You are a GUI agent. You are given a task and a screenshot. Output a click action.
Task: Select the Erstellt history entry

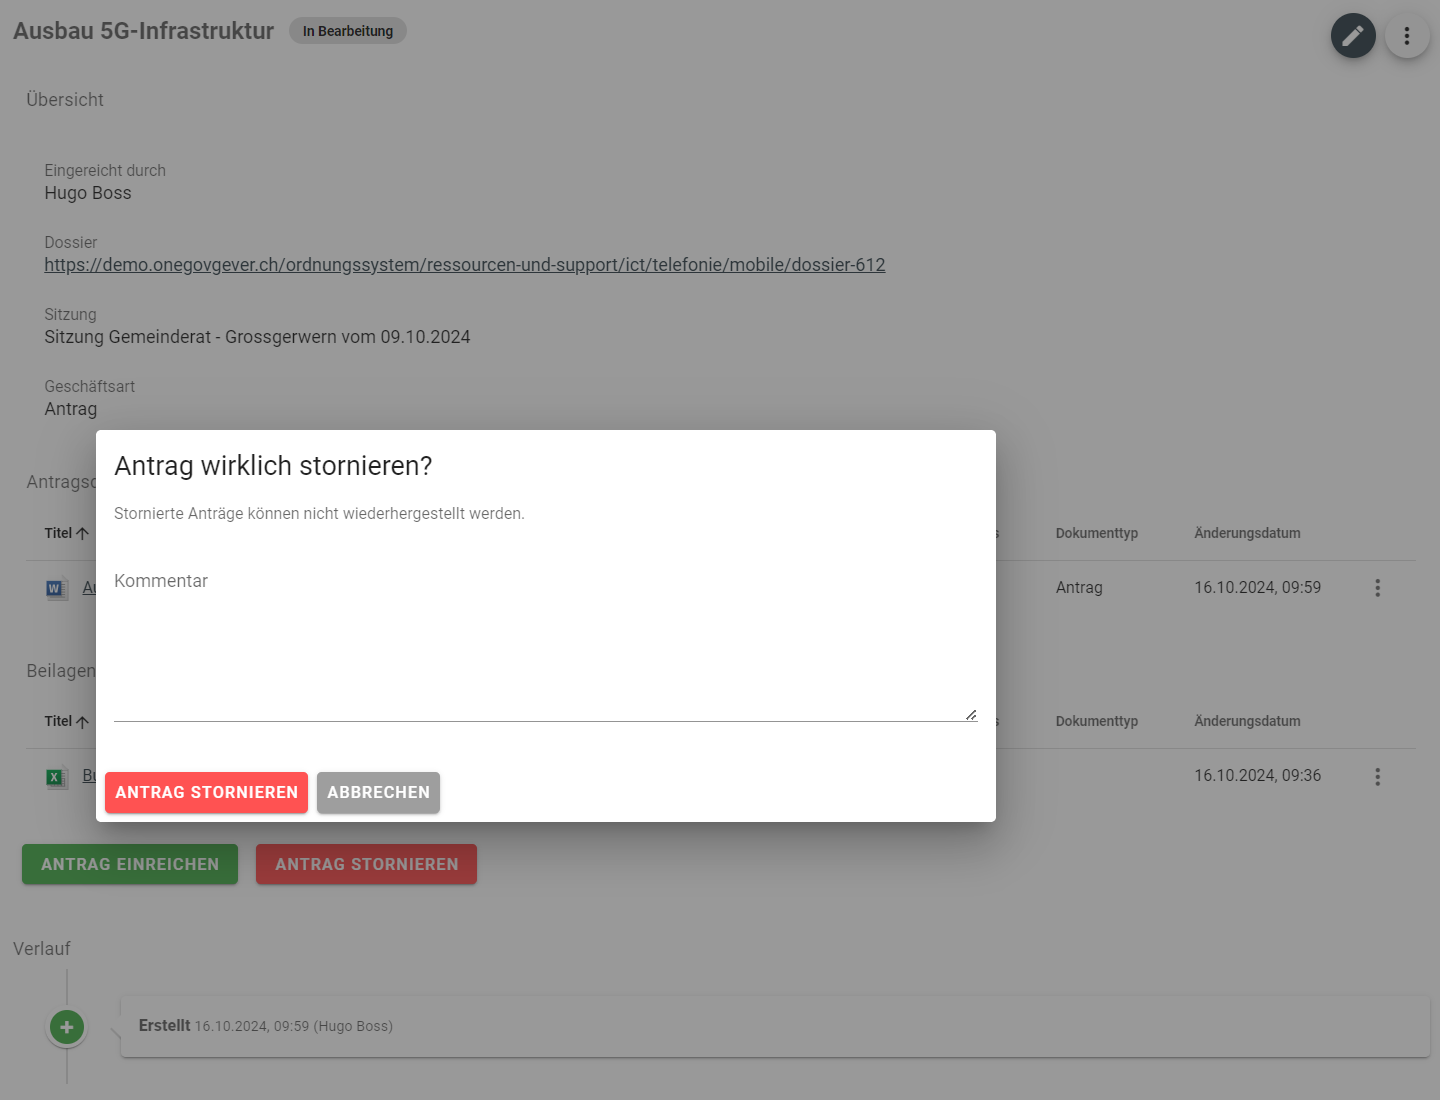774,1026
